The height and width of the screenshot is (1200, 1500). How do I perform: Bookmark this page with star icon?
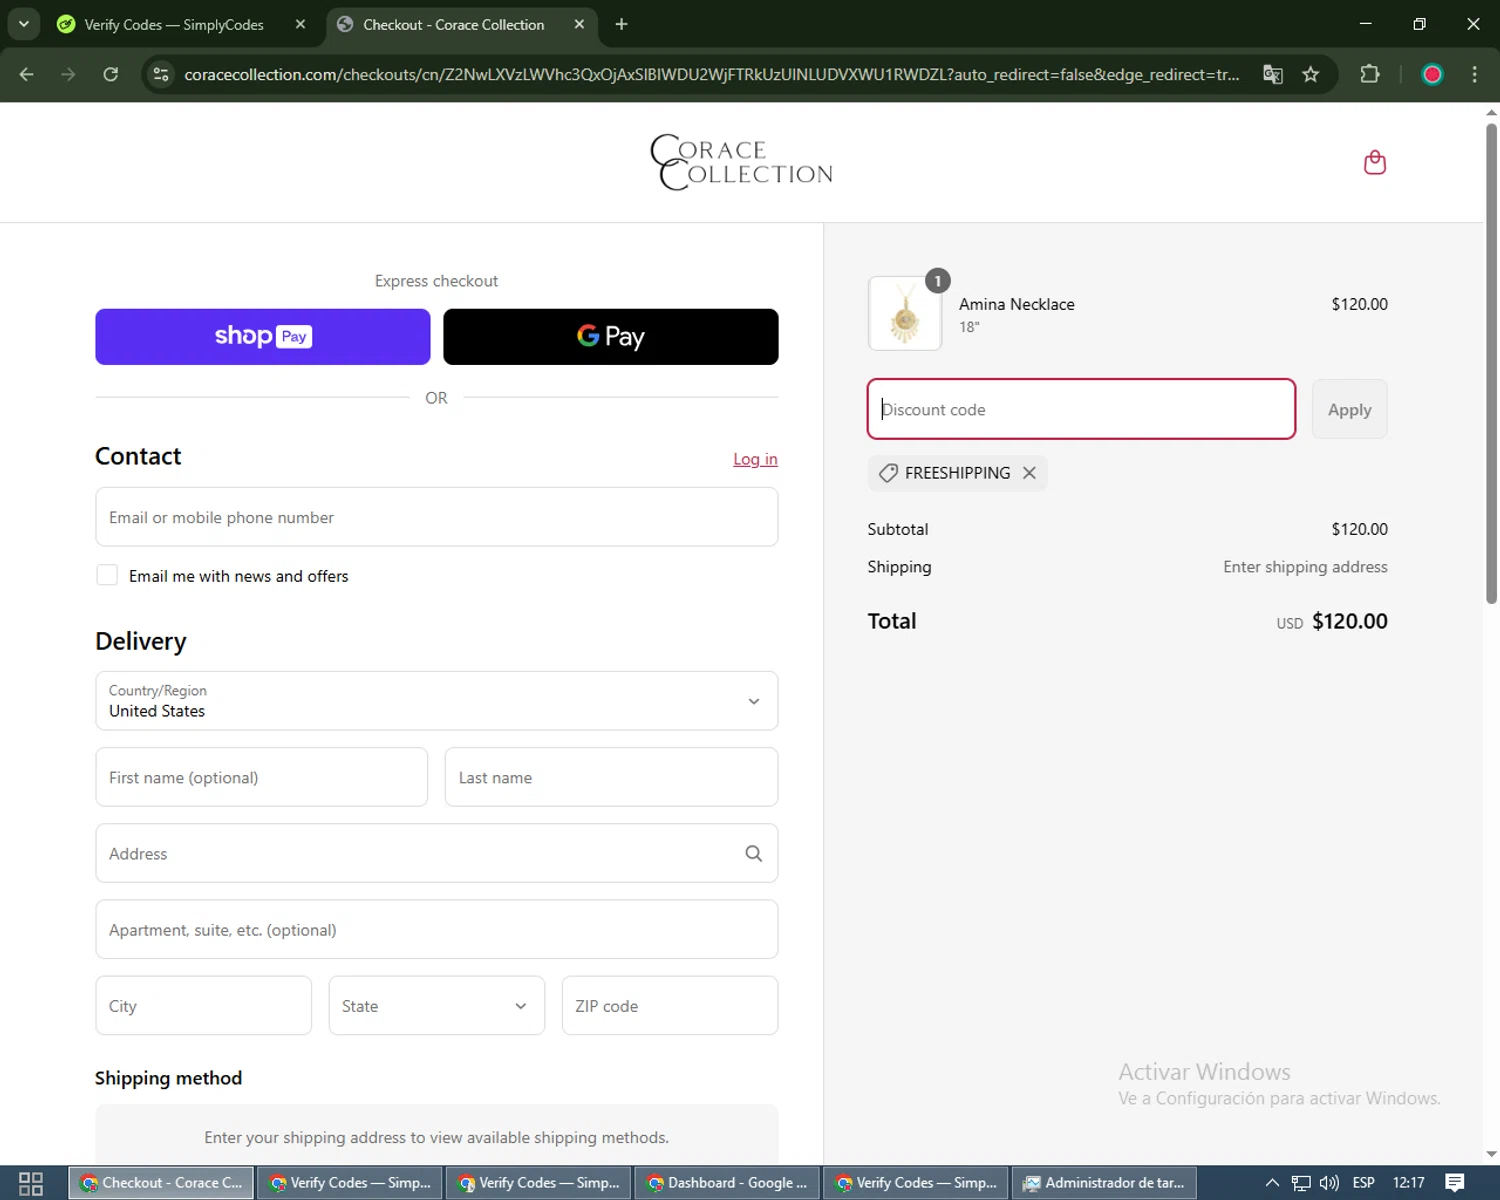[x=1310, y=74]
